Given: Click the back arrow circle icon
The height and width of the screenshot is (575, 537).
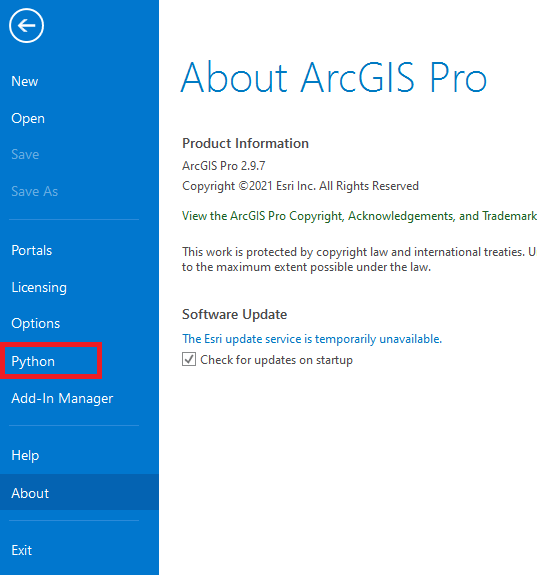Looking at the screenshot, I should [26, 26].
